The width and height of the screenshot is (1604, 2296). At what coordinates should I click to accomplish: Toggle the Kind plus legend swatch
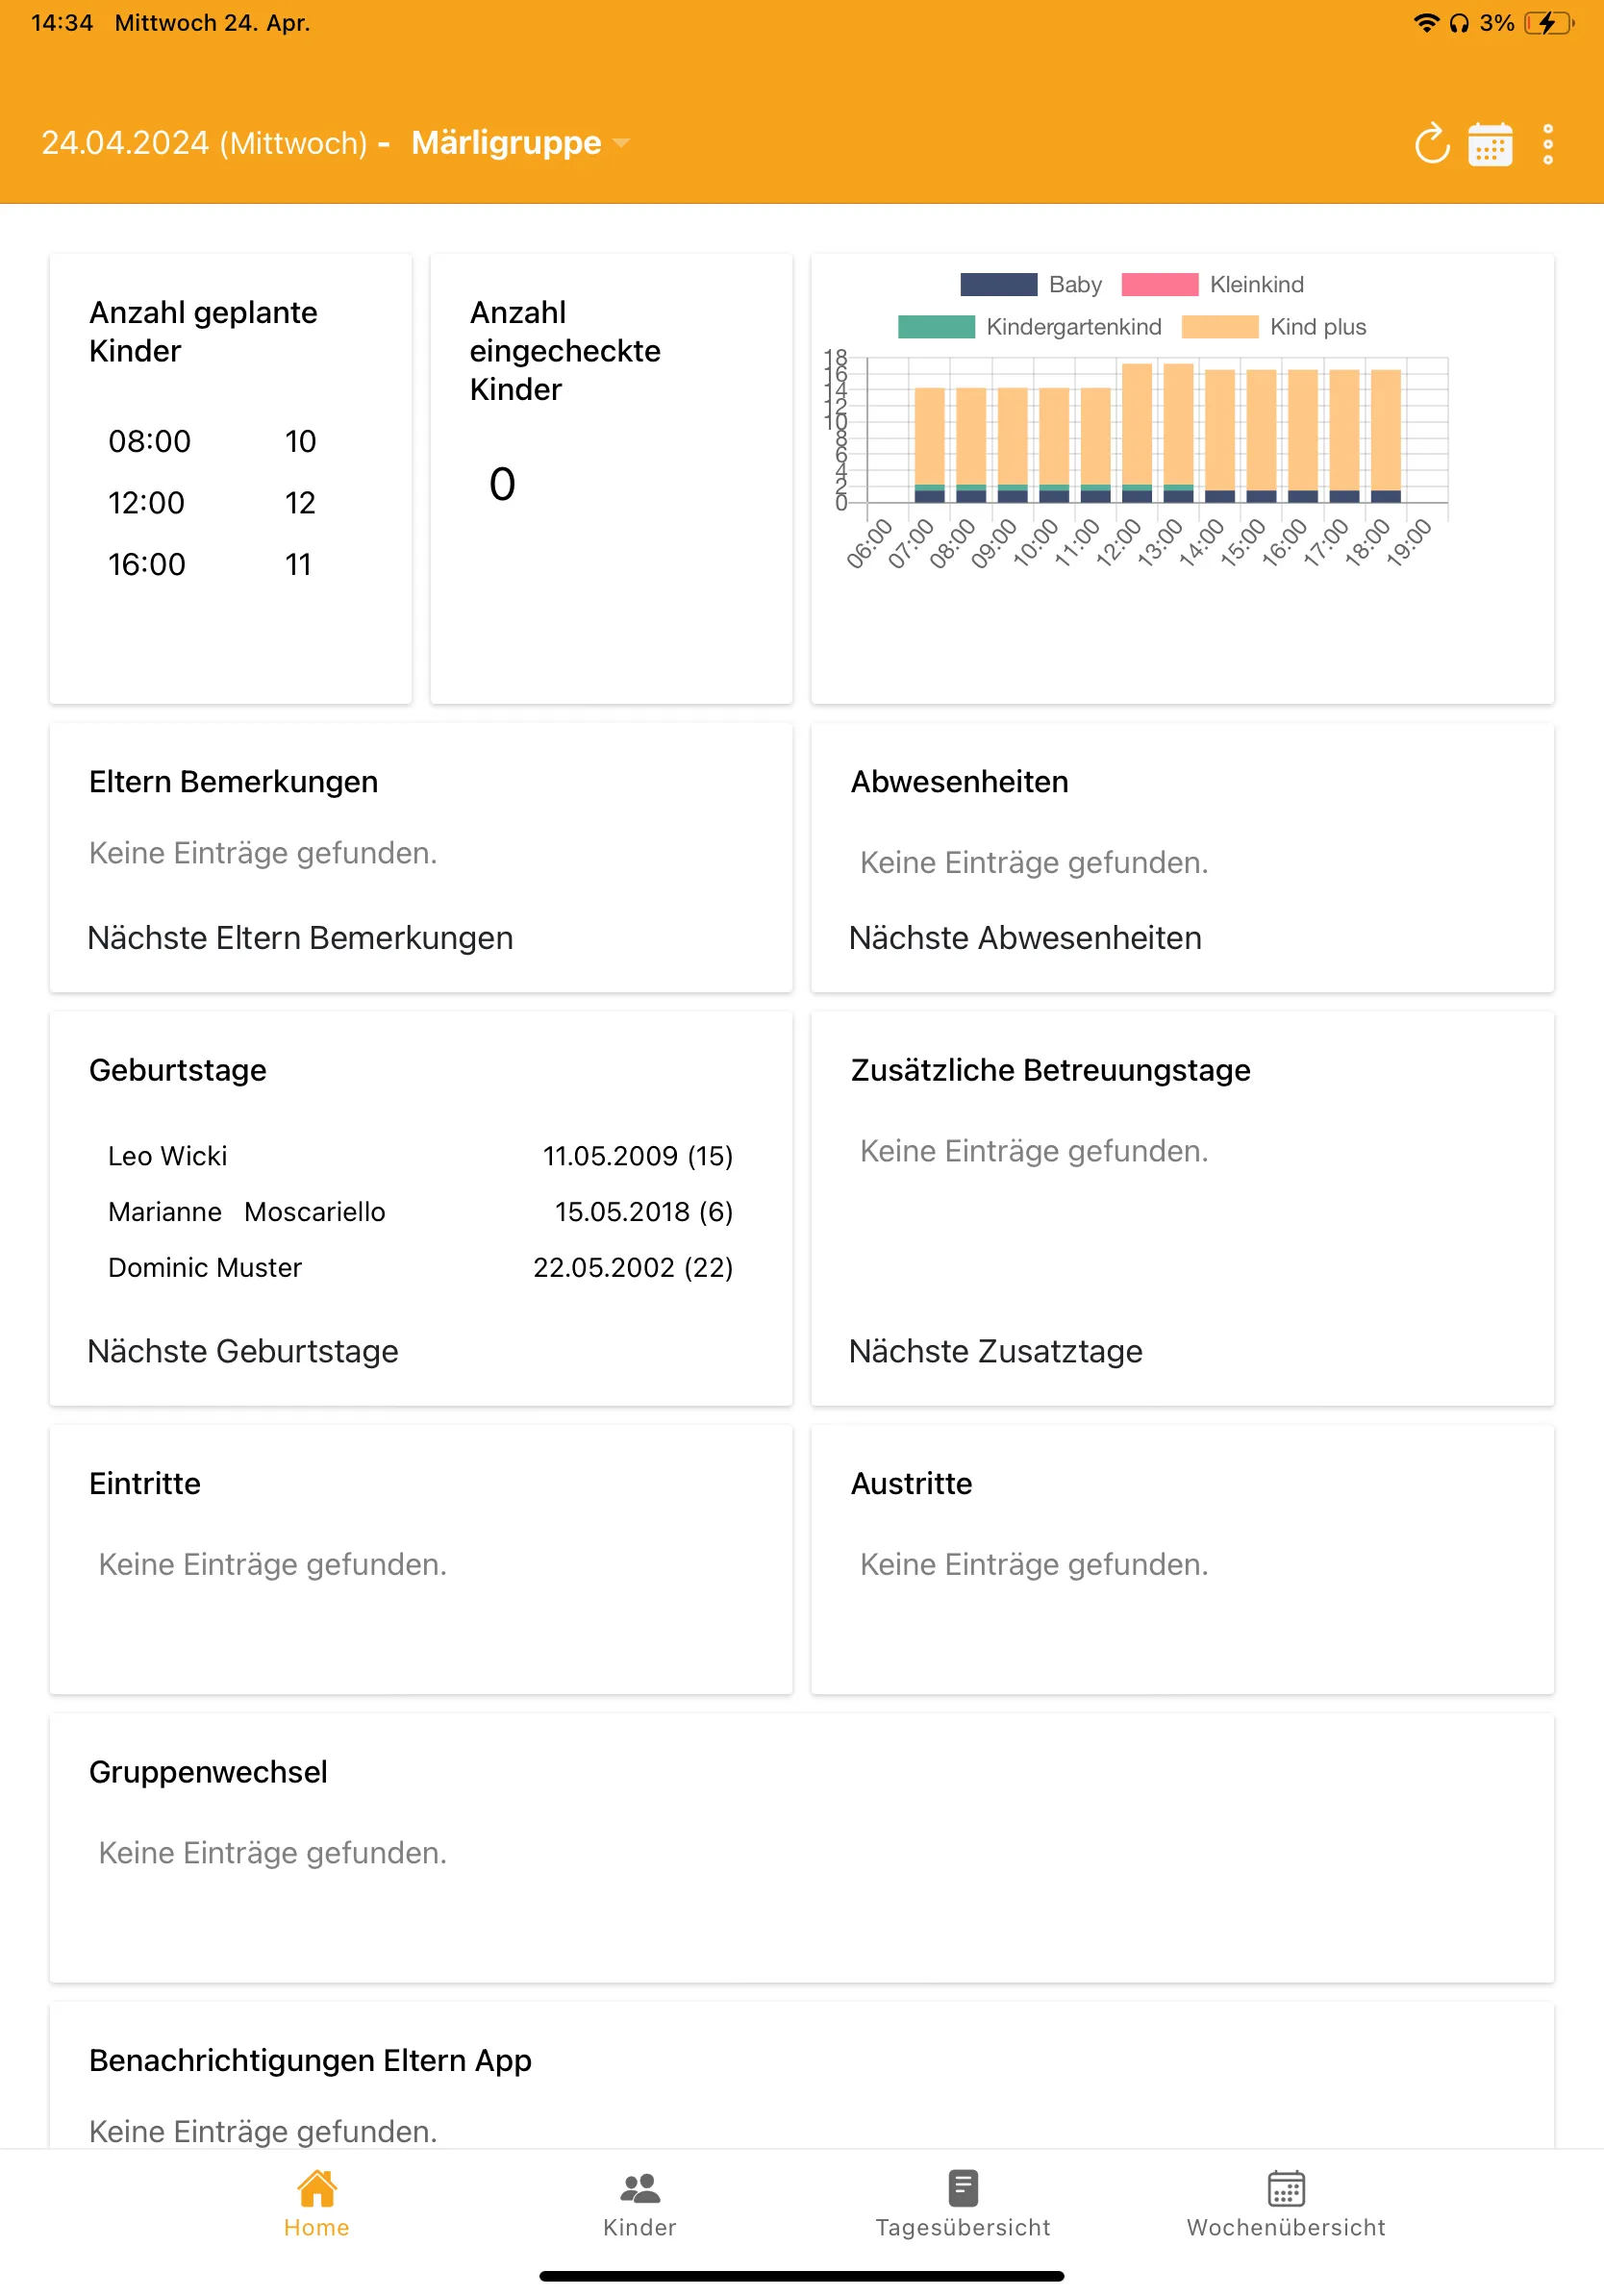tap(1220, 327)
